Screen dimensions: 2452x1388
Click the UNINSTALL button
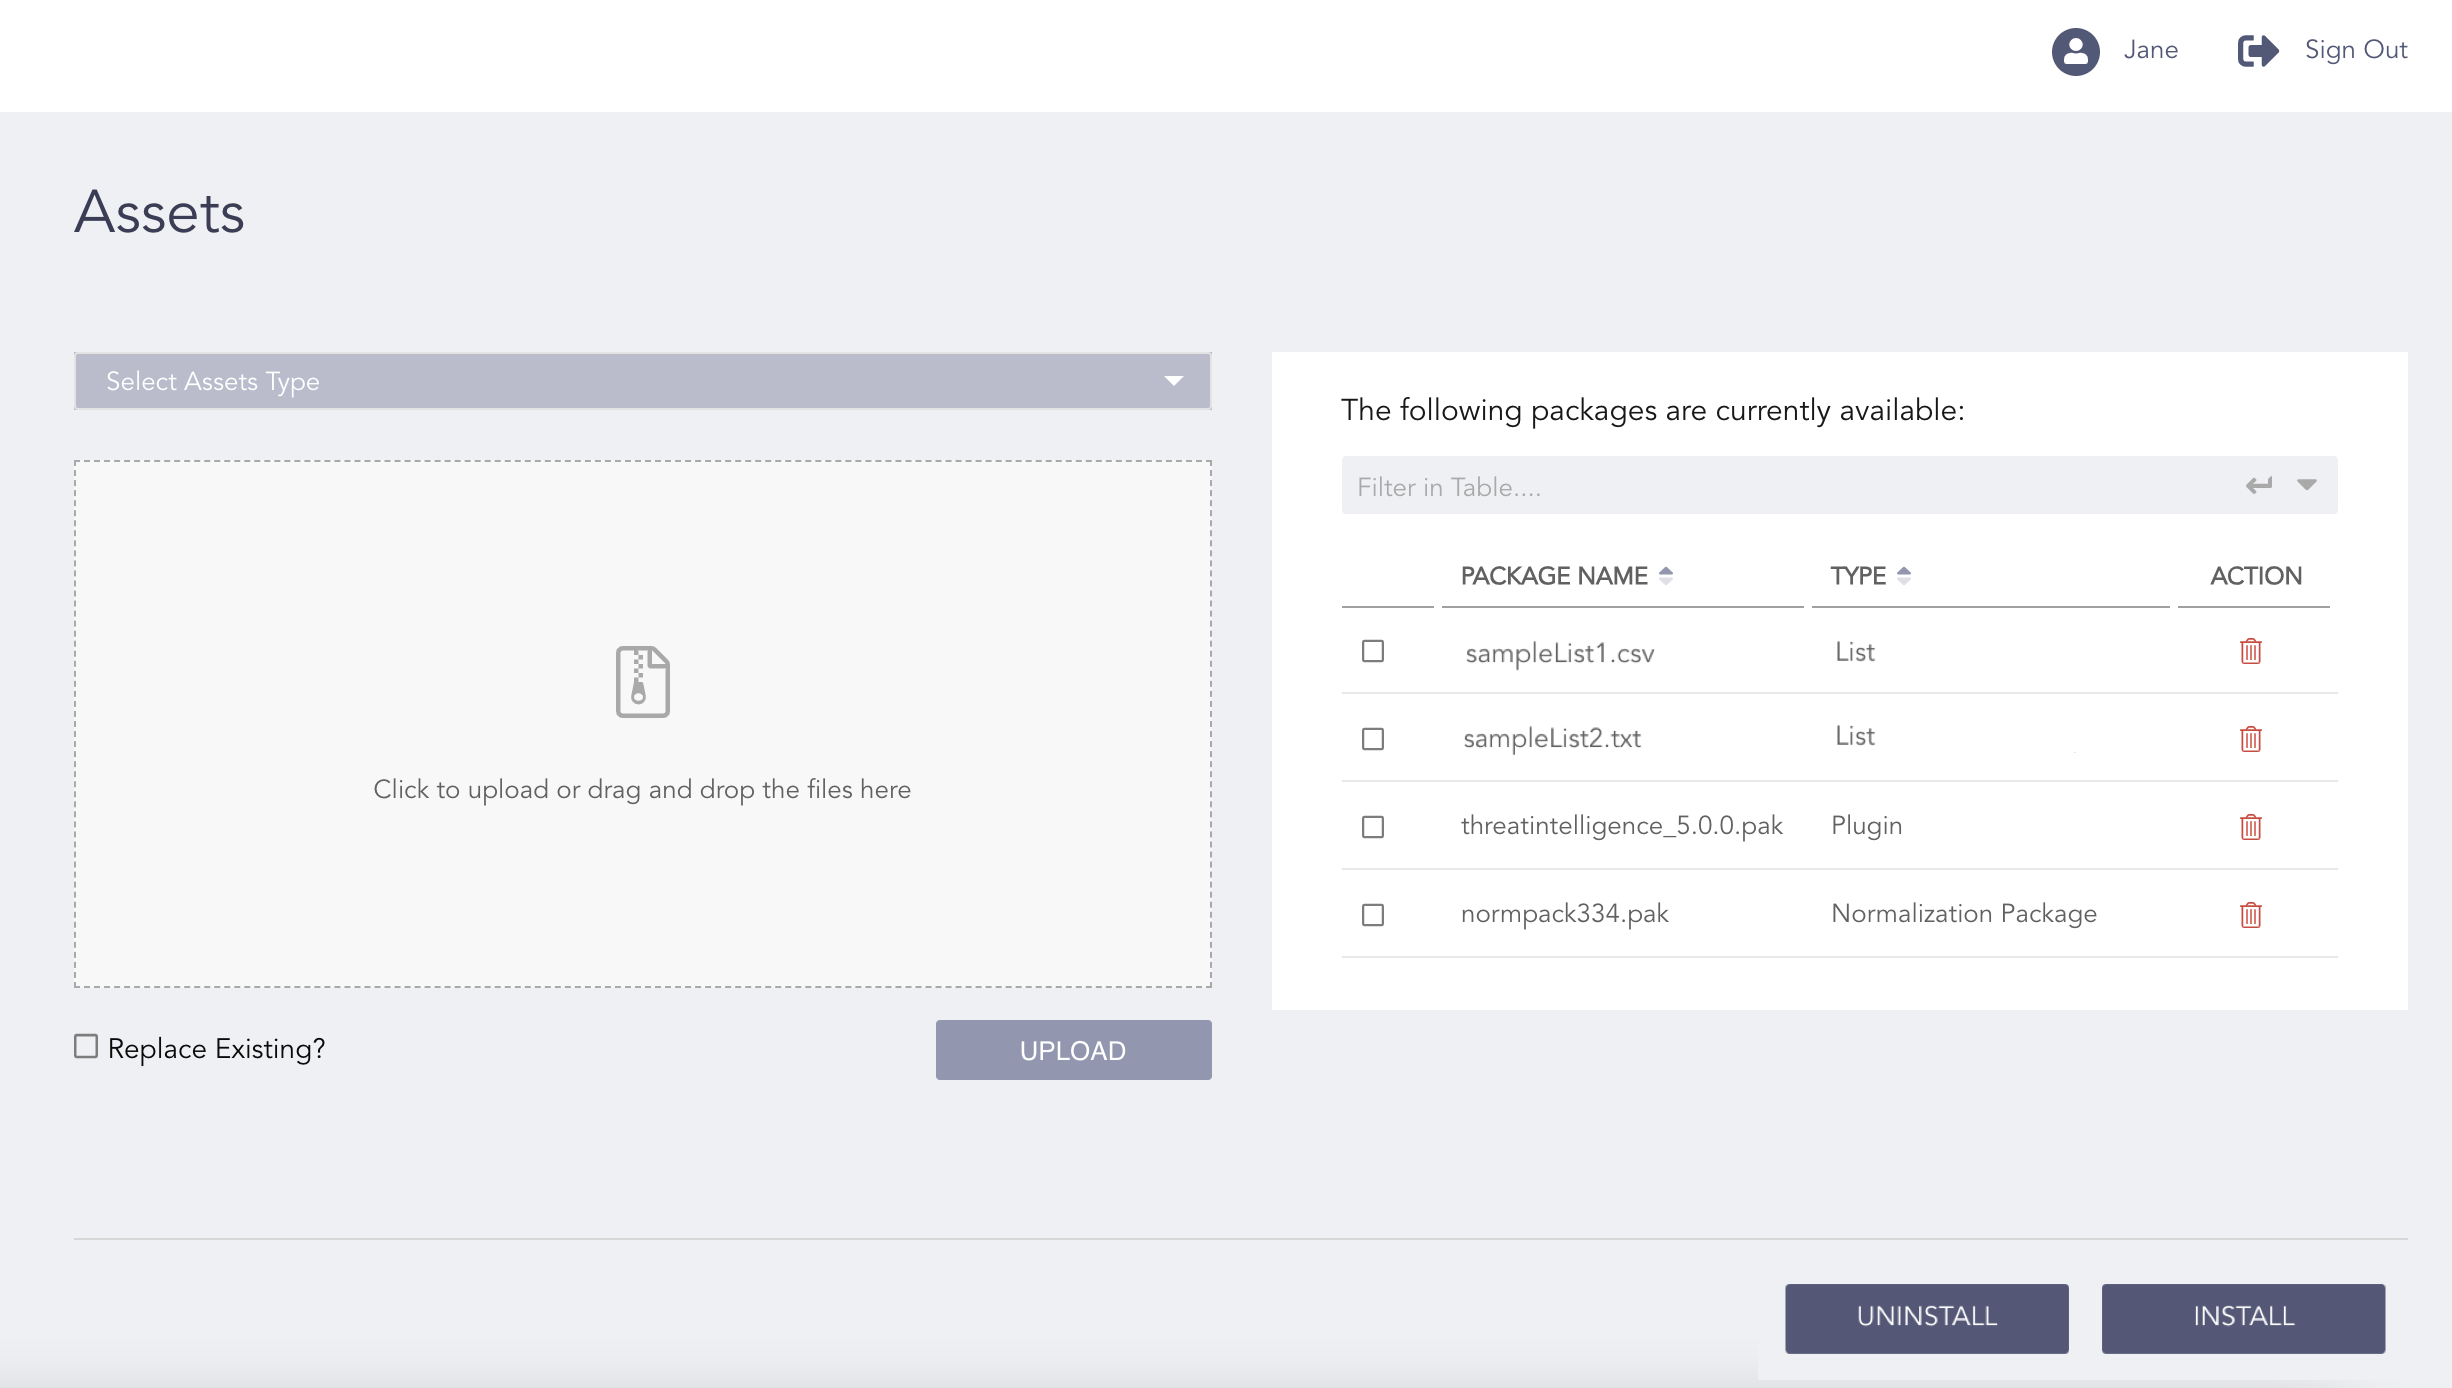pos(1926,1317)
